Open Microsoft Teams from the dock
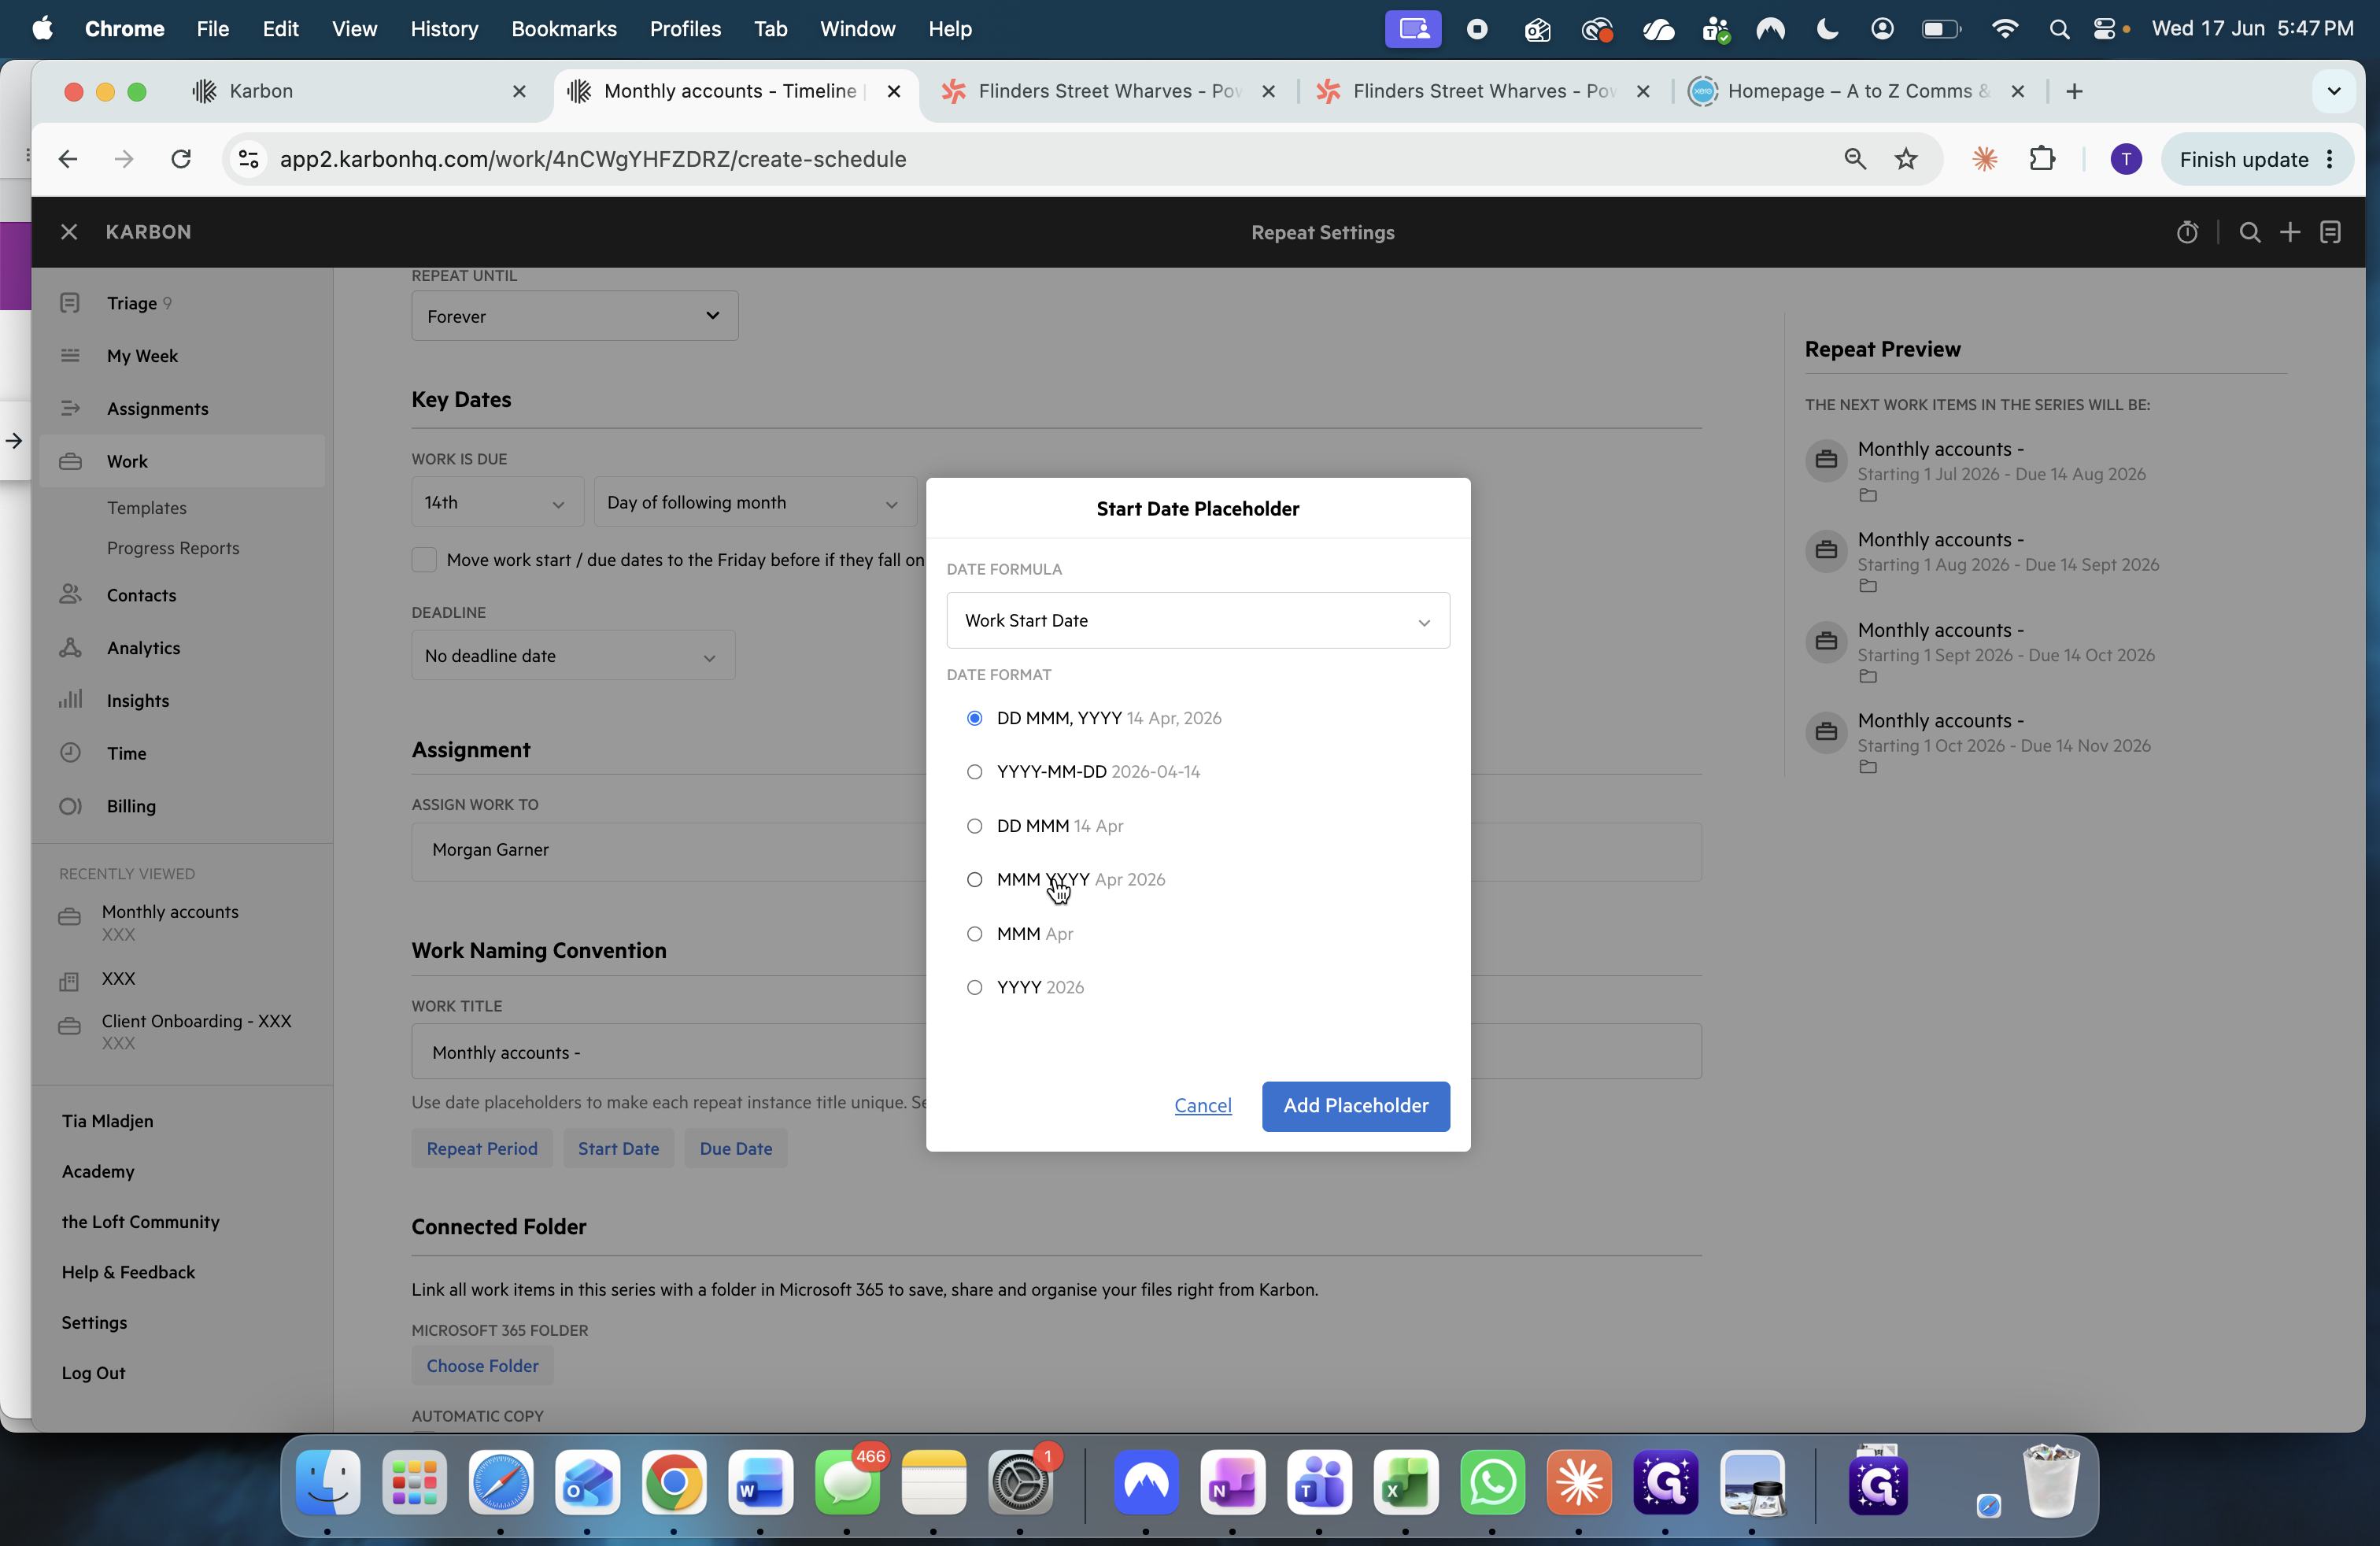 pyautogui.click(x=1319, y=1482)
